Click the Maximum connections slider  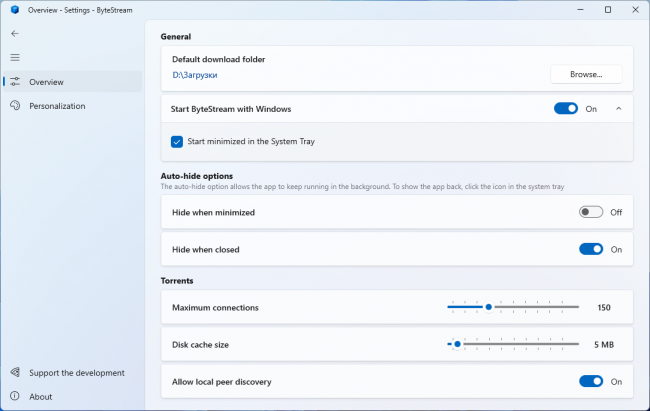pyautogui.click(x=513, y=307)
